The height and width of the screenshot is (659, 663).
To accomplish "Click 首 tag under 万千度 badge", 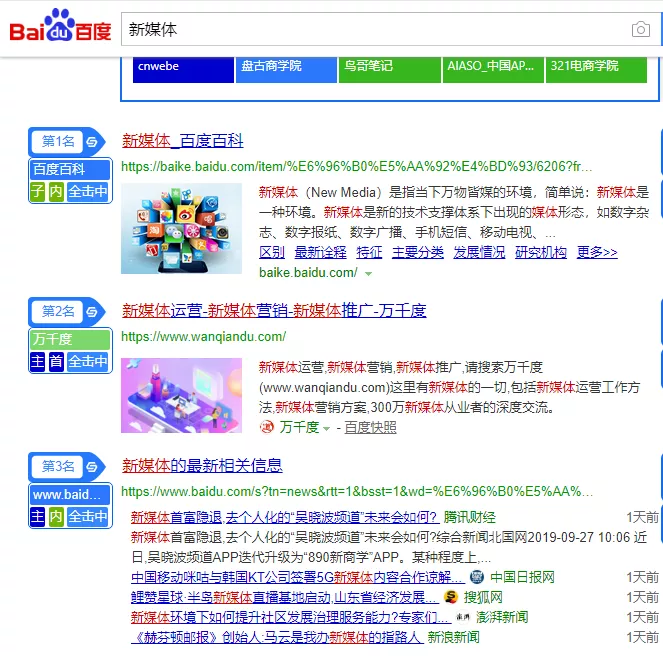I will [x=56, y=361].
